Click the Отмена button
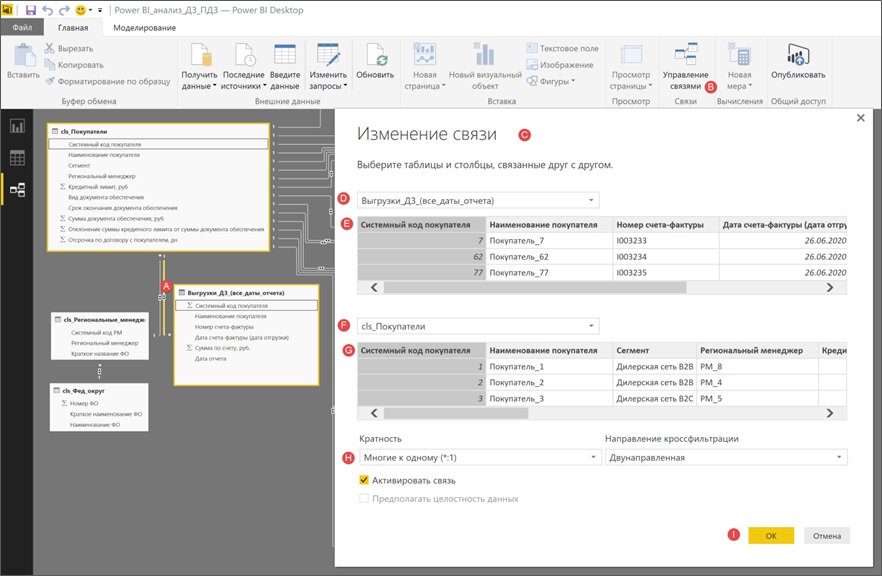Image resolution: width=882 pixels, height=576 pixels. tap(827, 536)
